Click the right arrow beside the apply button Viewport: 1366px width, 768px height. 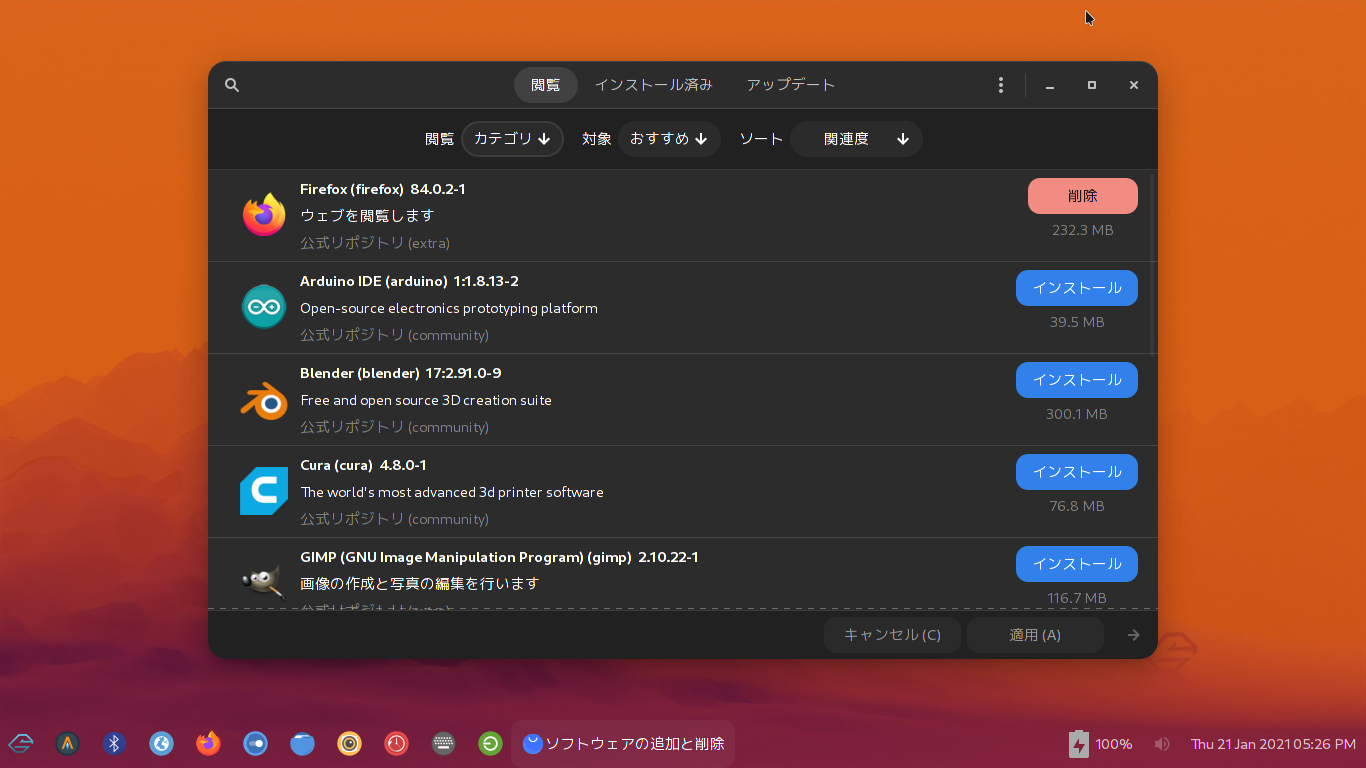coord(1133,635)
